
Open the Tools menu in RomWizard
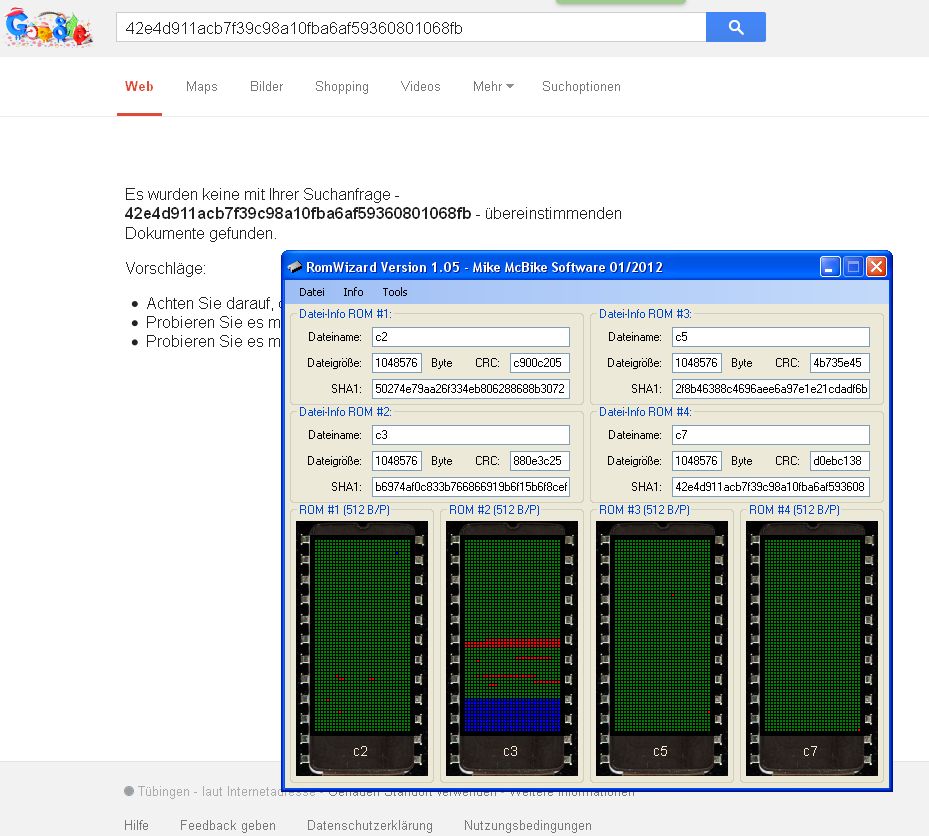pos(395,292)
